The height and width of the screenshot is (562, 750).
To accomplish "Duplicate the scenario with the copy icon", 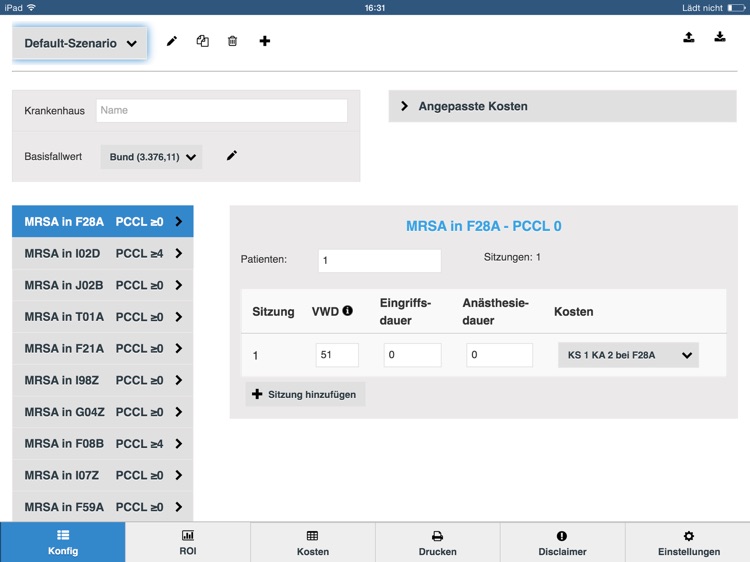I will tap(202, 41).
